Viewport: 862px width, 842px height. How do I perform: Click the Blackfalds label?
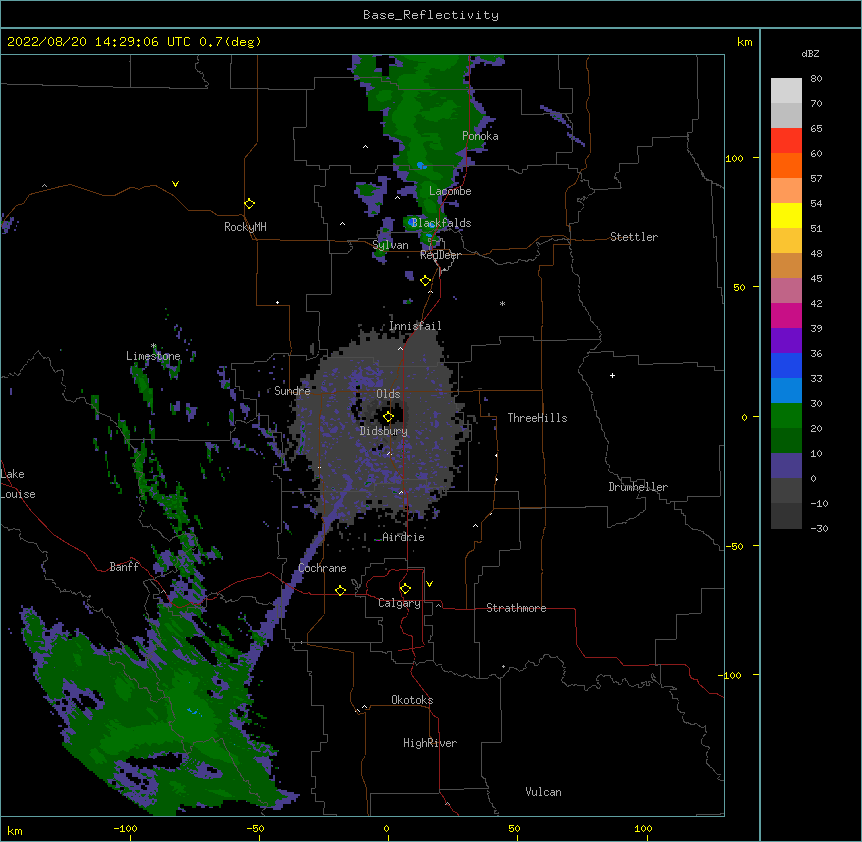point(441,223)
